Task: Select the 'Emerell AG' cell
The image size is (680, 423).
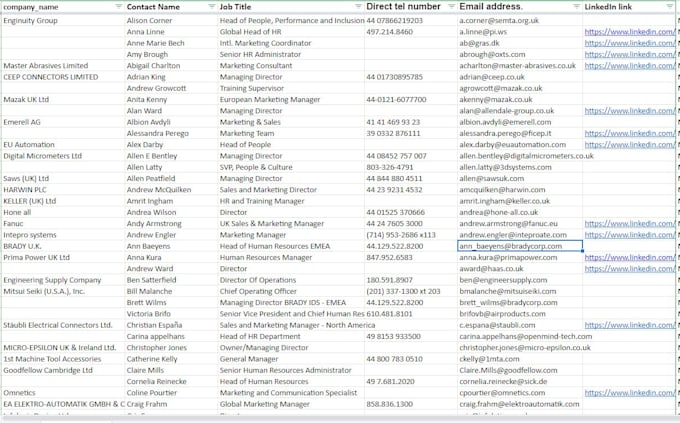Action: [62, 122]
